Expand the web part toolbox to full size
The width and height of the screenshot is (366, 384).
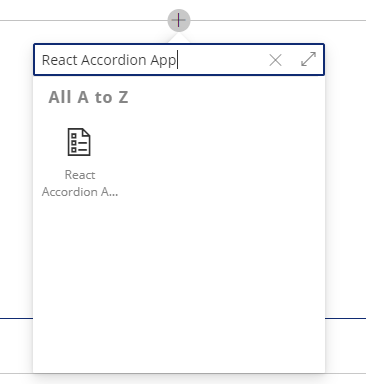tap(308, 59)
